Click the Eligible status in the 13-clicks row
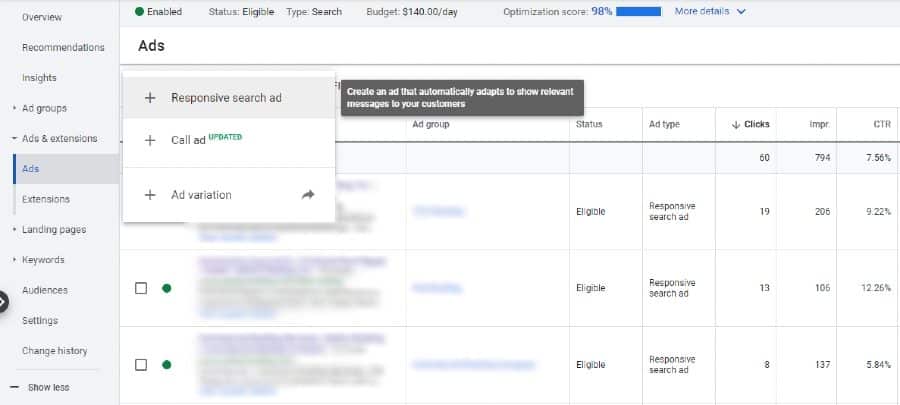This screenshot has width=900, height=405. click(x=591, y=288)
